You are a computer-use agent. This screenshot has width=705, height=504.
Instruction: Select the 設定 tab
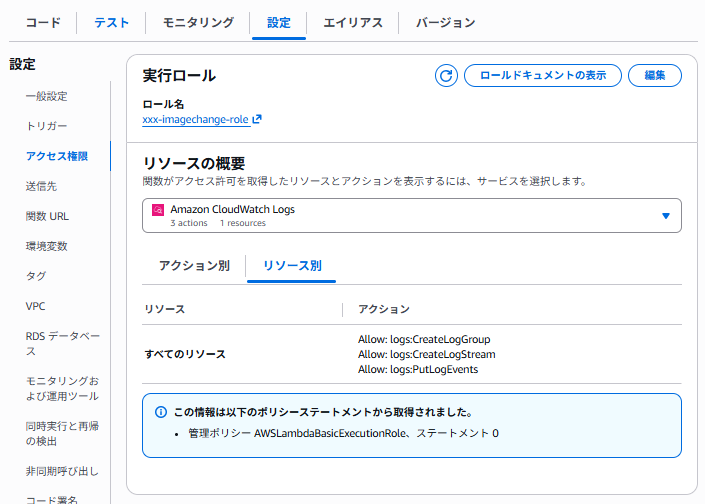(x=279, y=22)
